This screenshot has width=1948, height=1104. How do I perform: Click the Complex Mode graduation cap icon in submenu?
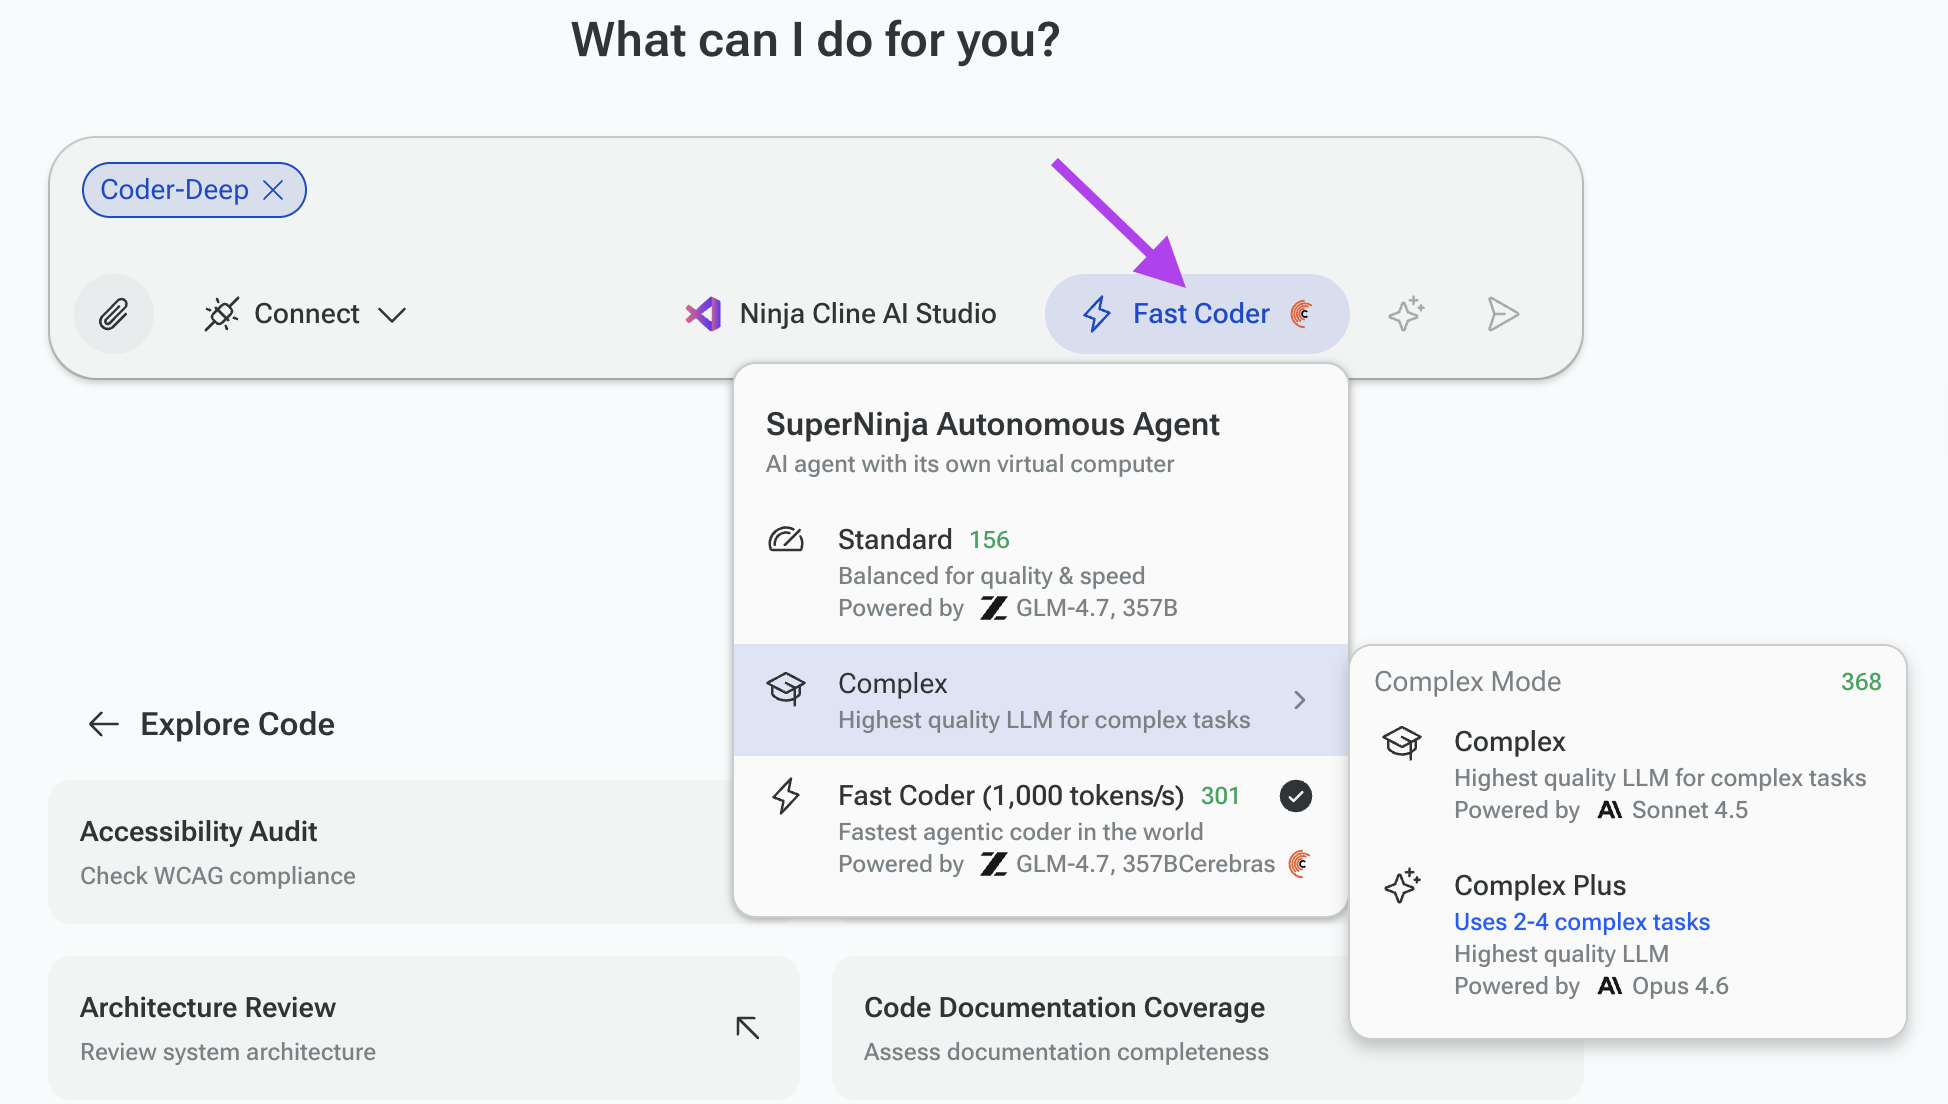point(1402,742)
